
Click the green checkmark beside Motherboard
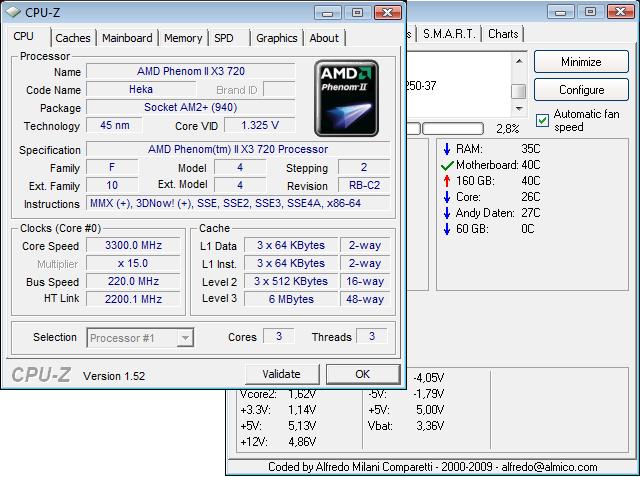446,165
